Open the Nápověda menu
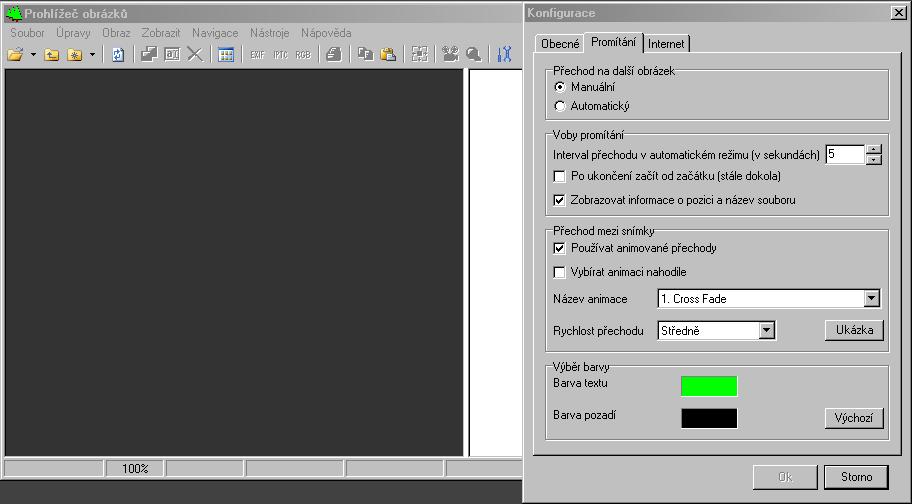Screen dimensions: 912x504 (326, 33)
